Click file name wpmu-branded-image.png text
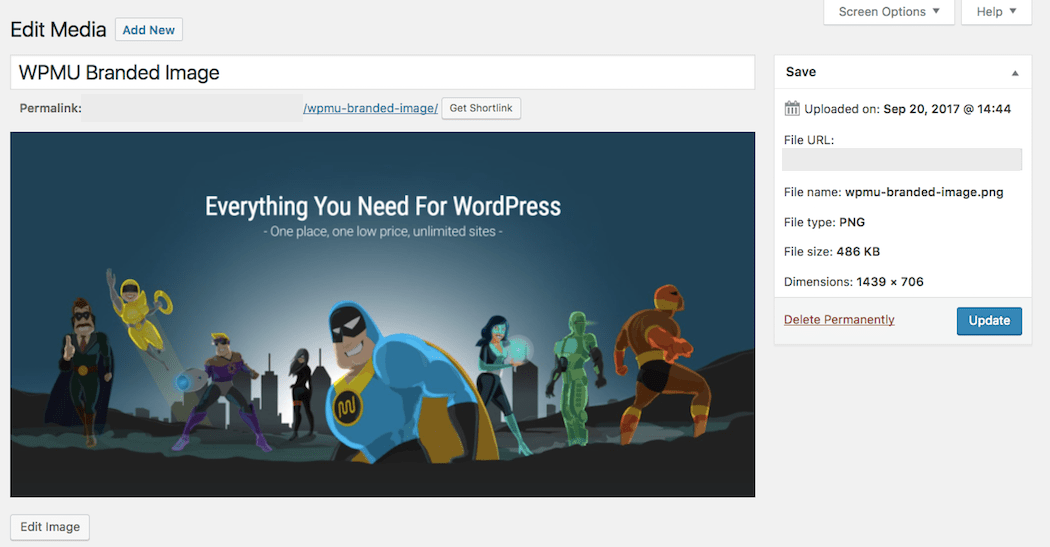 924,192
